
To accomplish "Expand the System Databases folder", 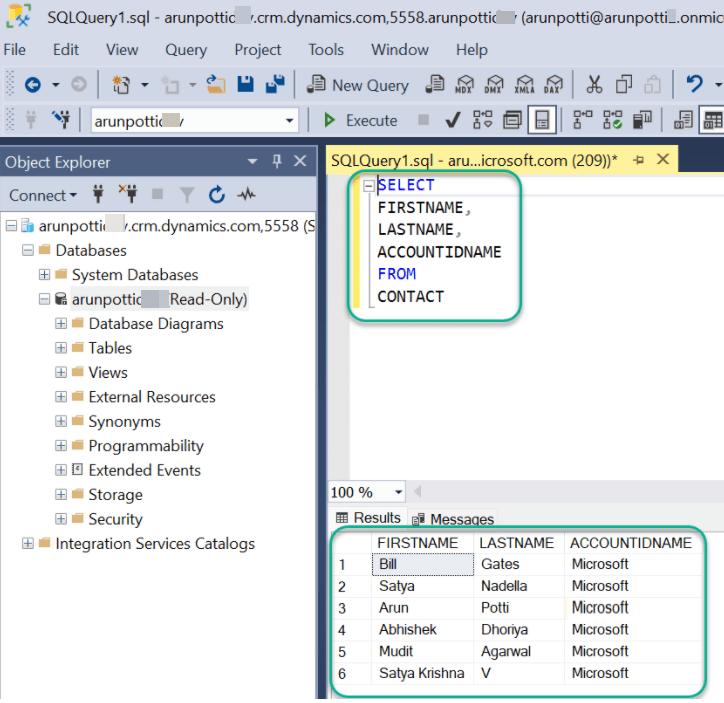I will (44, 275).
